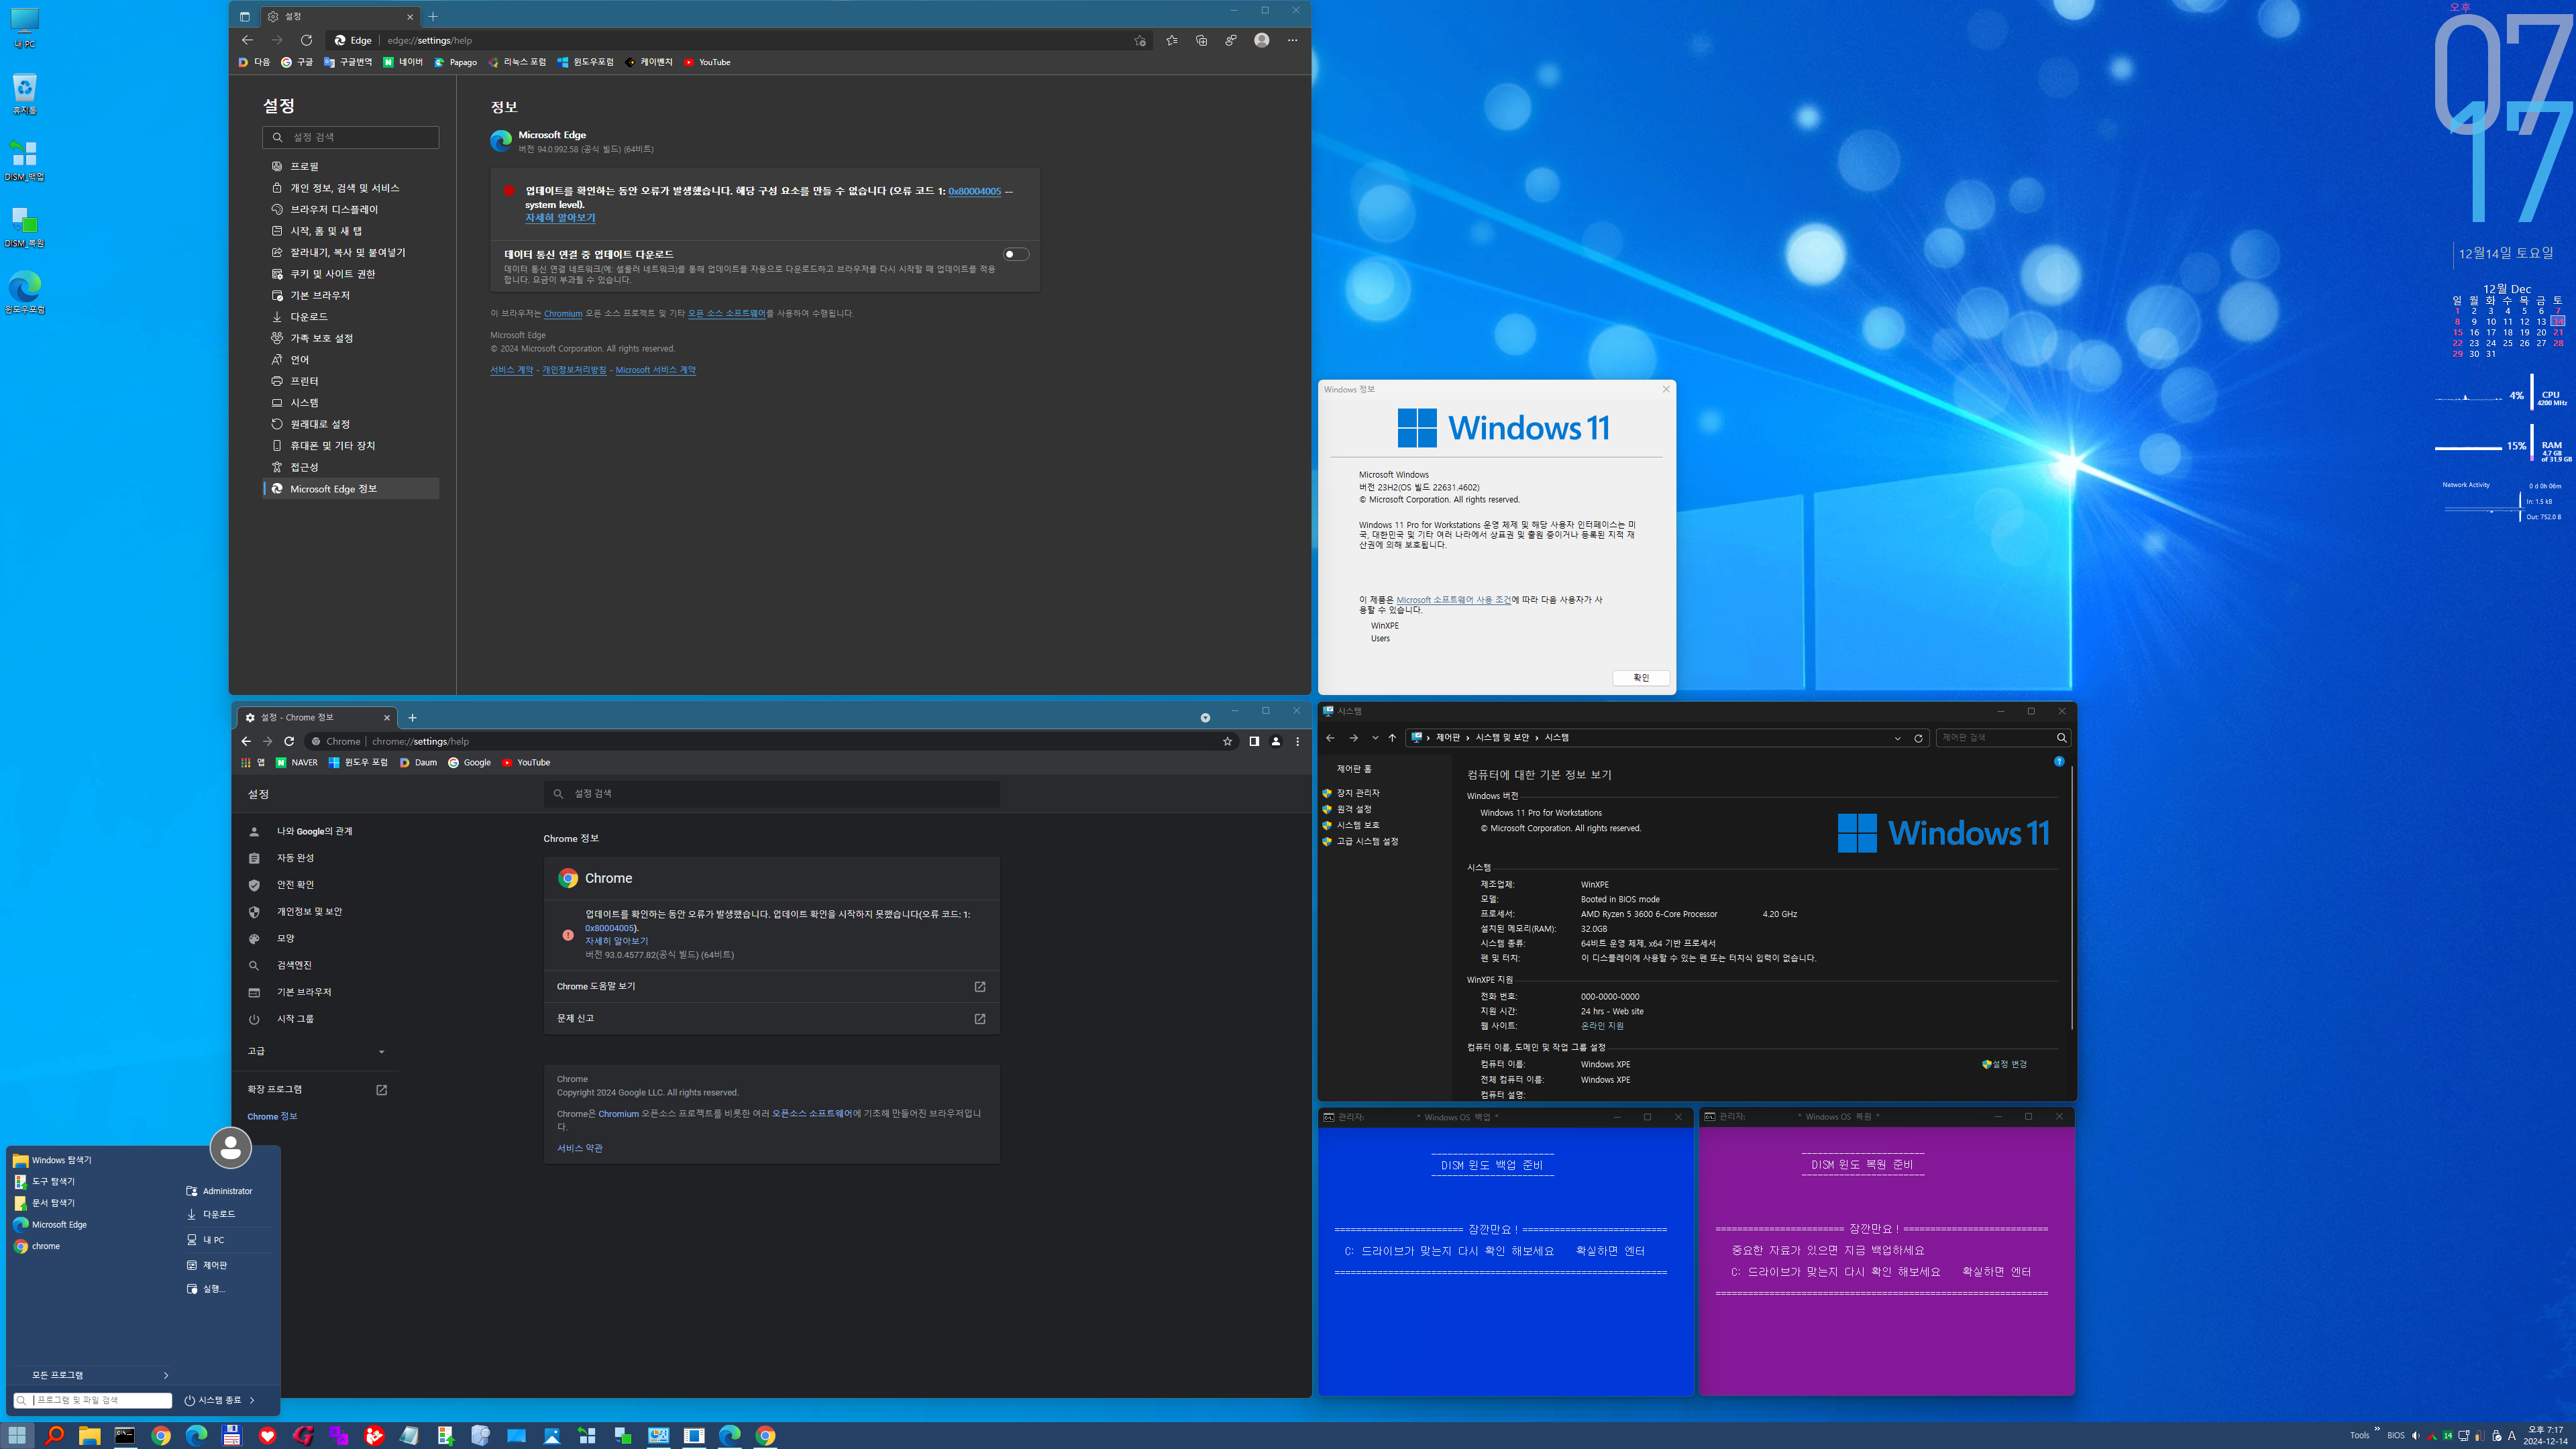Open the purple translator icon on taskbar
The height and width of the screenshot is (1449, 2576).
pyautogui.click(x=339, y=1435)
